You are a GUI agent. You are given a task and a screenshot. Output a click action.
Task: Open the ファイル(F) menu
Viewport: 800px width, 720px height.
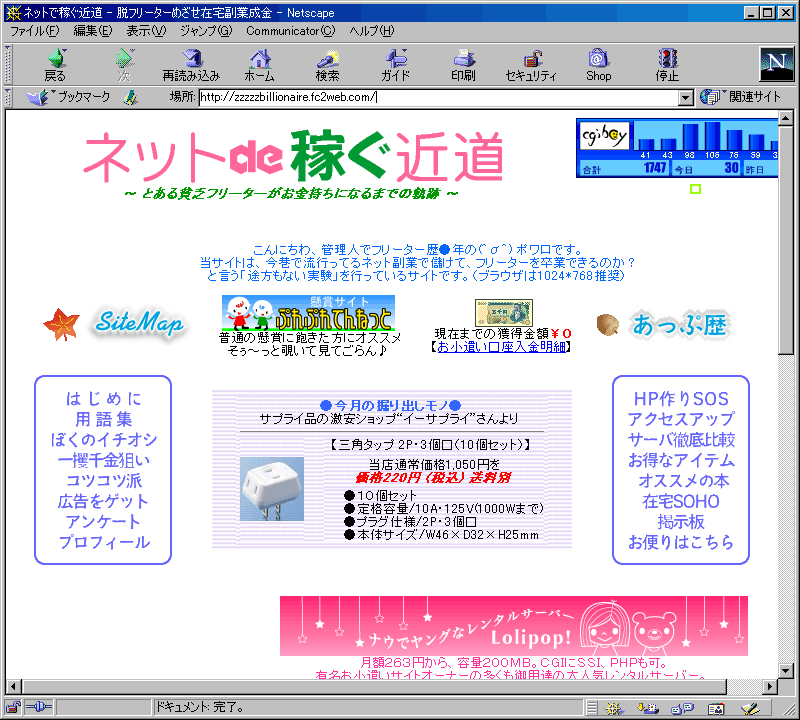point(35,31)
